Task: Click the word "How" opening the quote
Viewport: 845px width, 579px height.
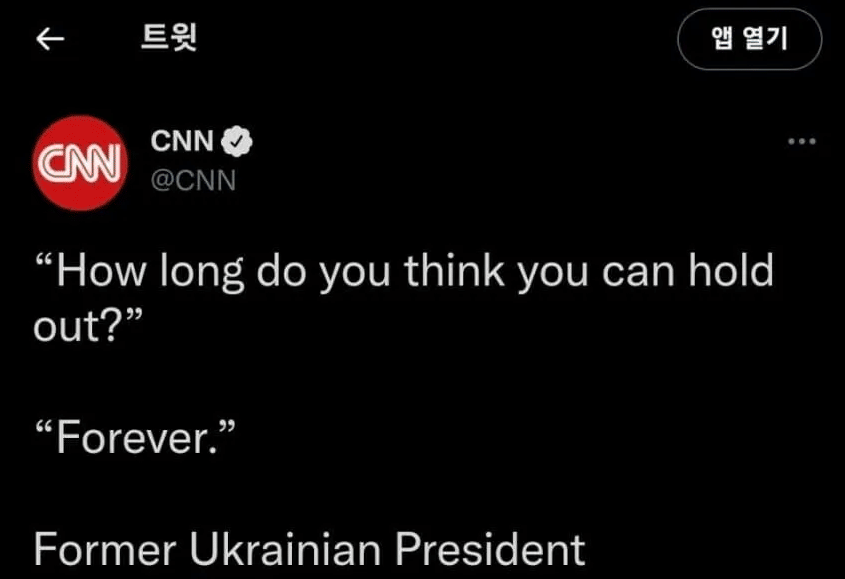Action: tap(100, 270)
